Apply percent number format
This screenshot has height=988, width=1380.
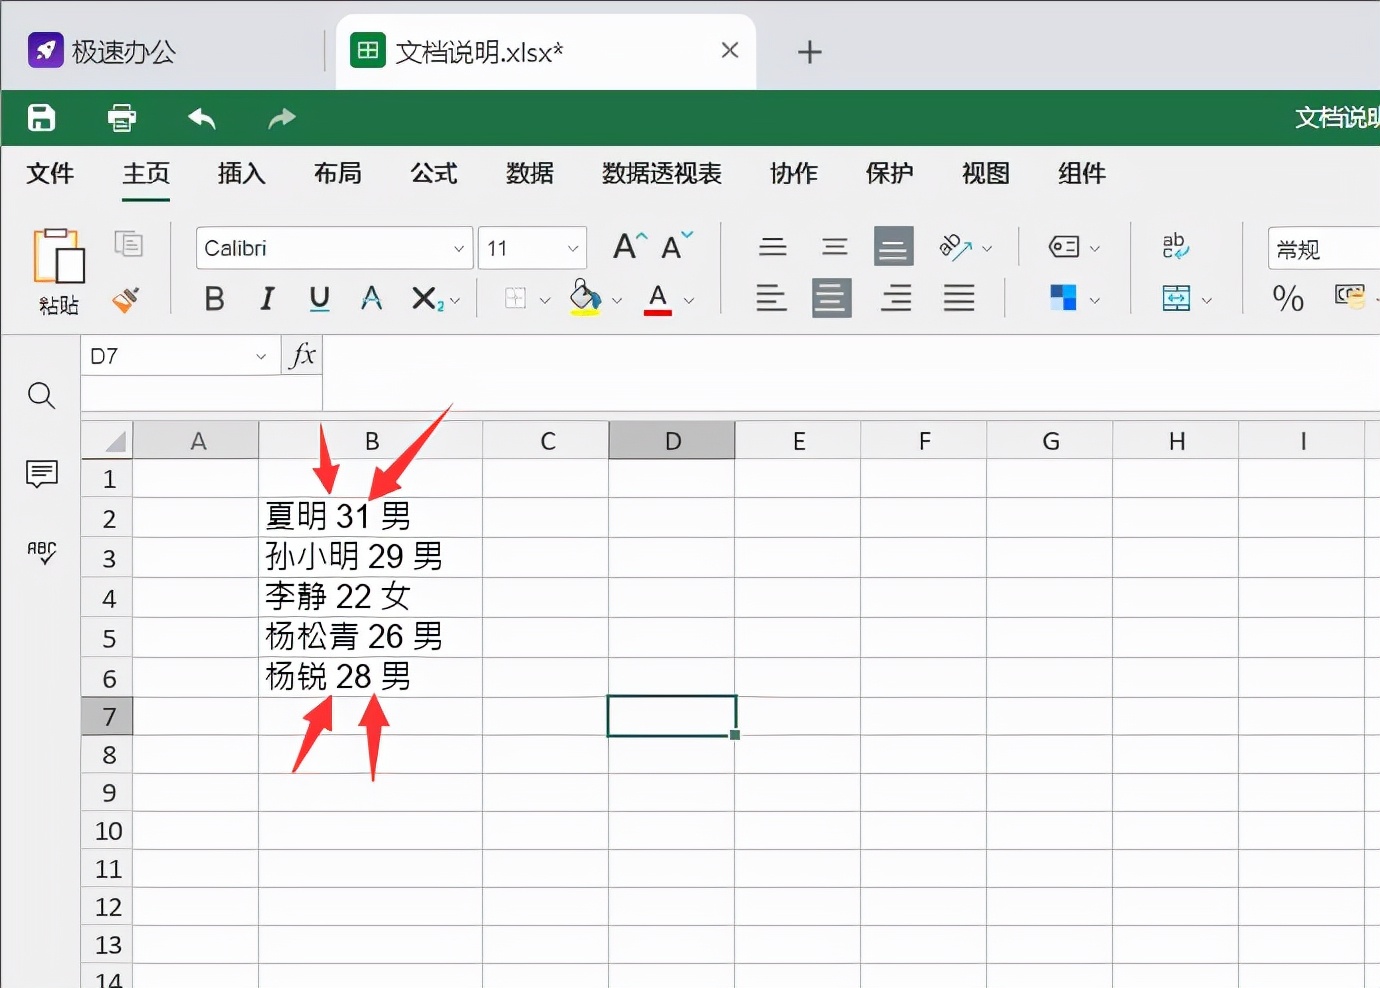[1288, 298]
